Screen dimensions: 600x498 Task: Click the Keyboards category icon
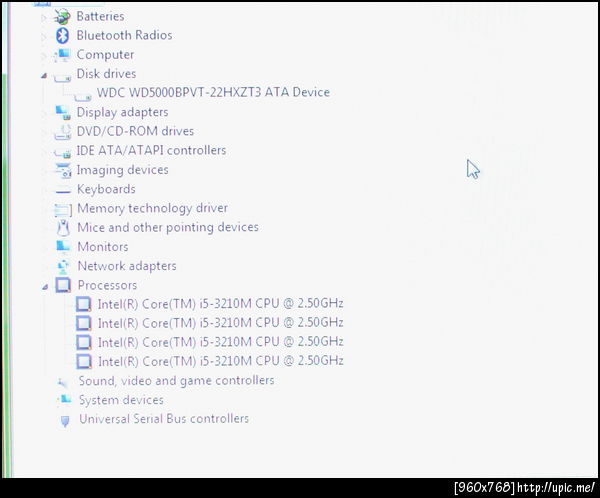click(x=63, y=191)
